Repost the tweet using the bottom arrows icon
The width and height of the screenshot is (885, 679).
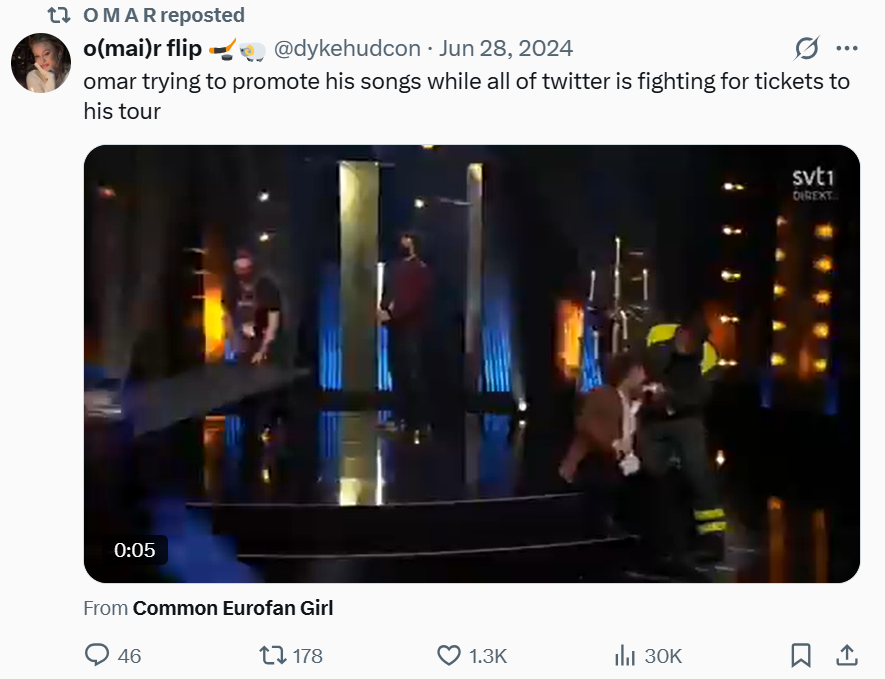(271, 655)
